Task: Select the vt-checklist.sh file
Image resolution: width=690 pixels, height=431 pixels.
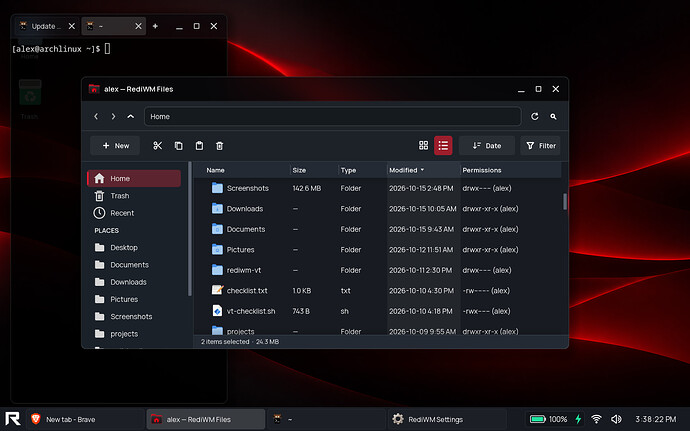Action: pos(378,311)
